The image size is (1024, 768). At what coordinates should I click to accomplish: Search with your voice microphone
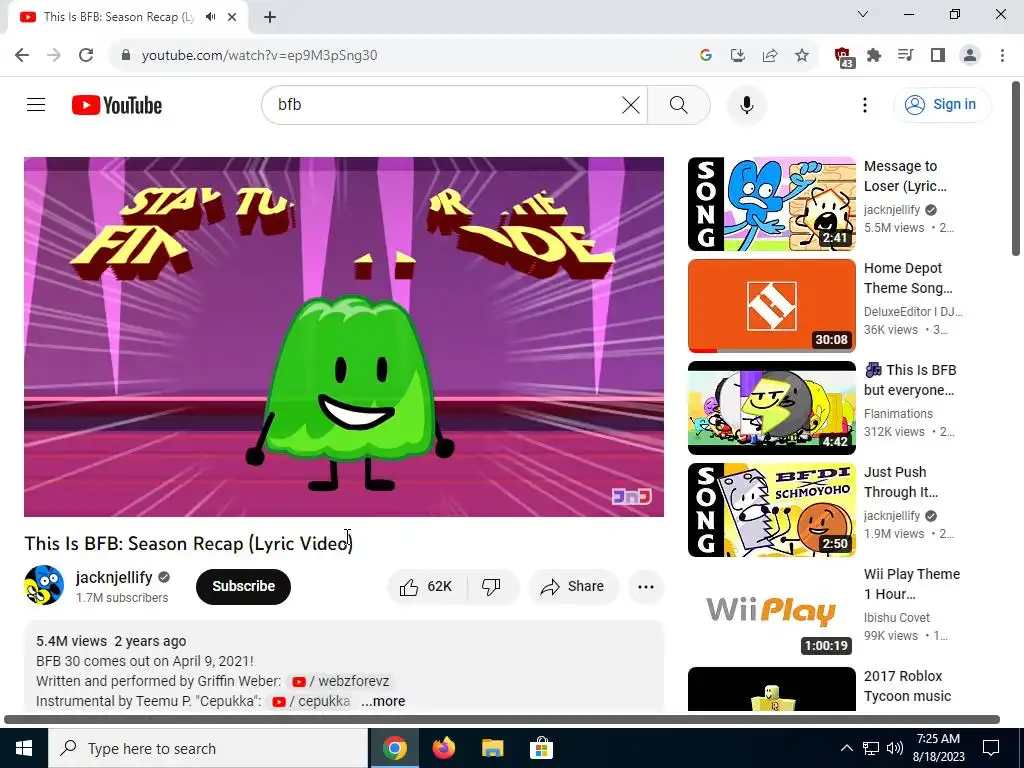point(746,104)
